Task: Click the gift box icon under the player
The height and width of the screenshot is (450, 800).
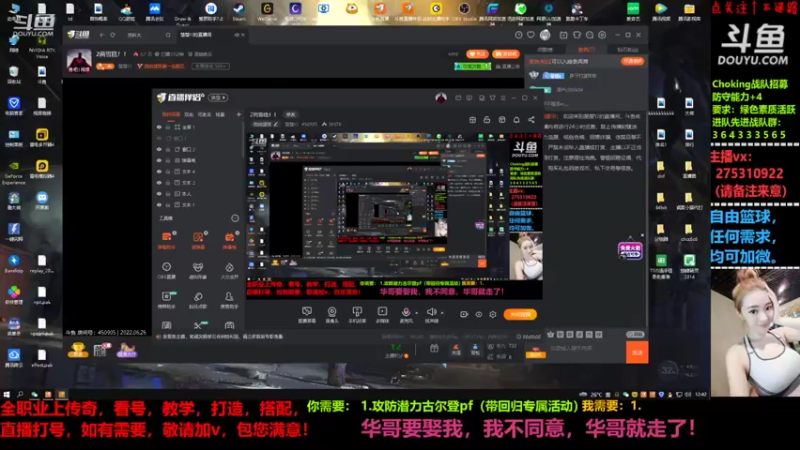Action: pos(434,349)
